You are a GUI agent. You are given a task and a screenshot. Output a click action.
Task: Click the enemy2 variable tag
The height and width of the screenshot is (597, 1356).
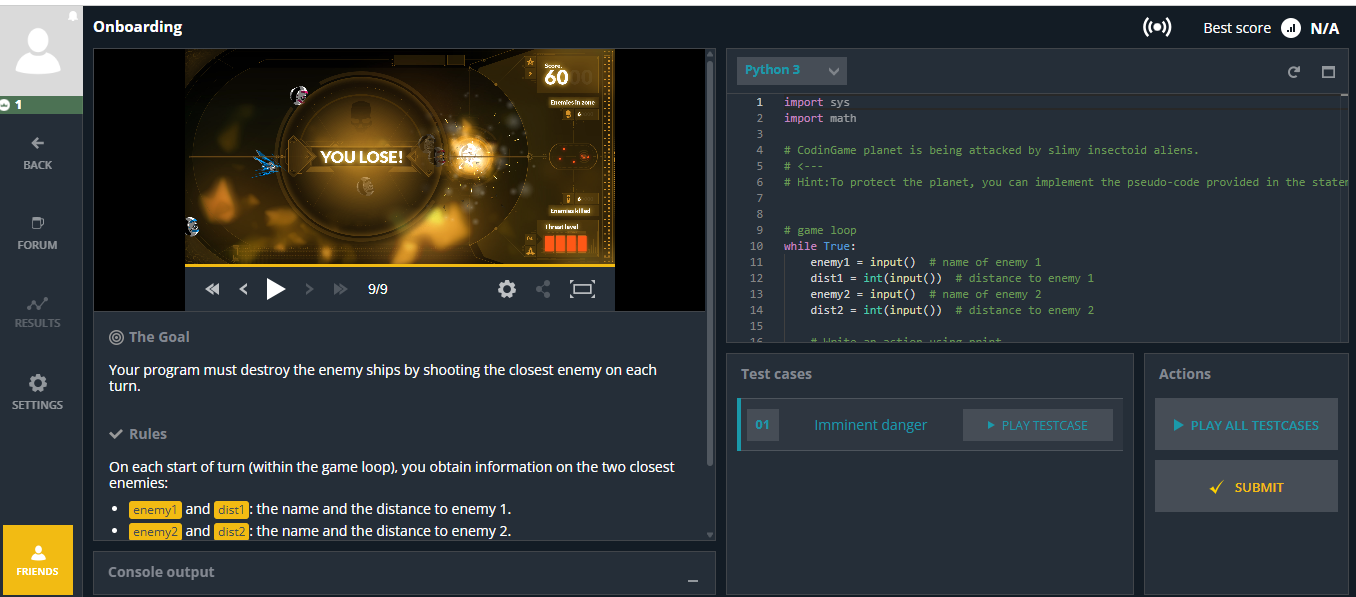tap(155, 532)
